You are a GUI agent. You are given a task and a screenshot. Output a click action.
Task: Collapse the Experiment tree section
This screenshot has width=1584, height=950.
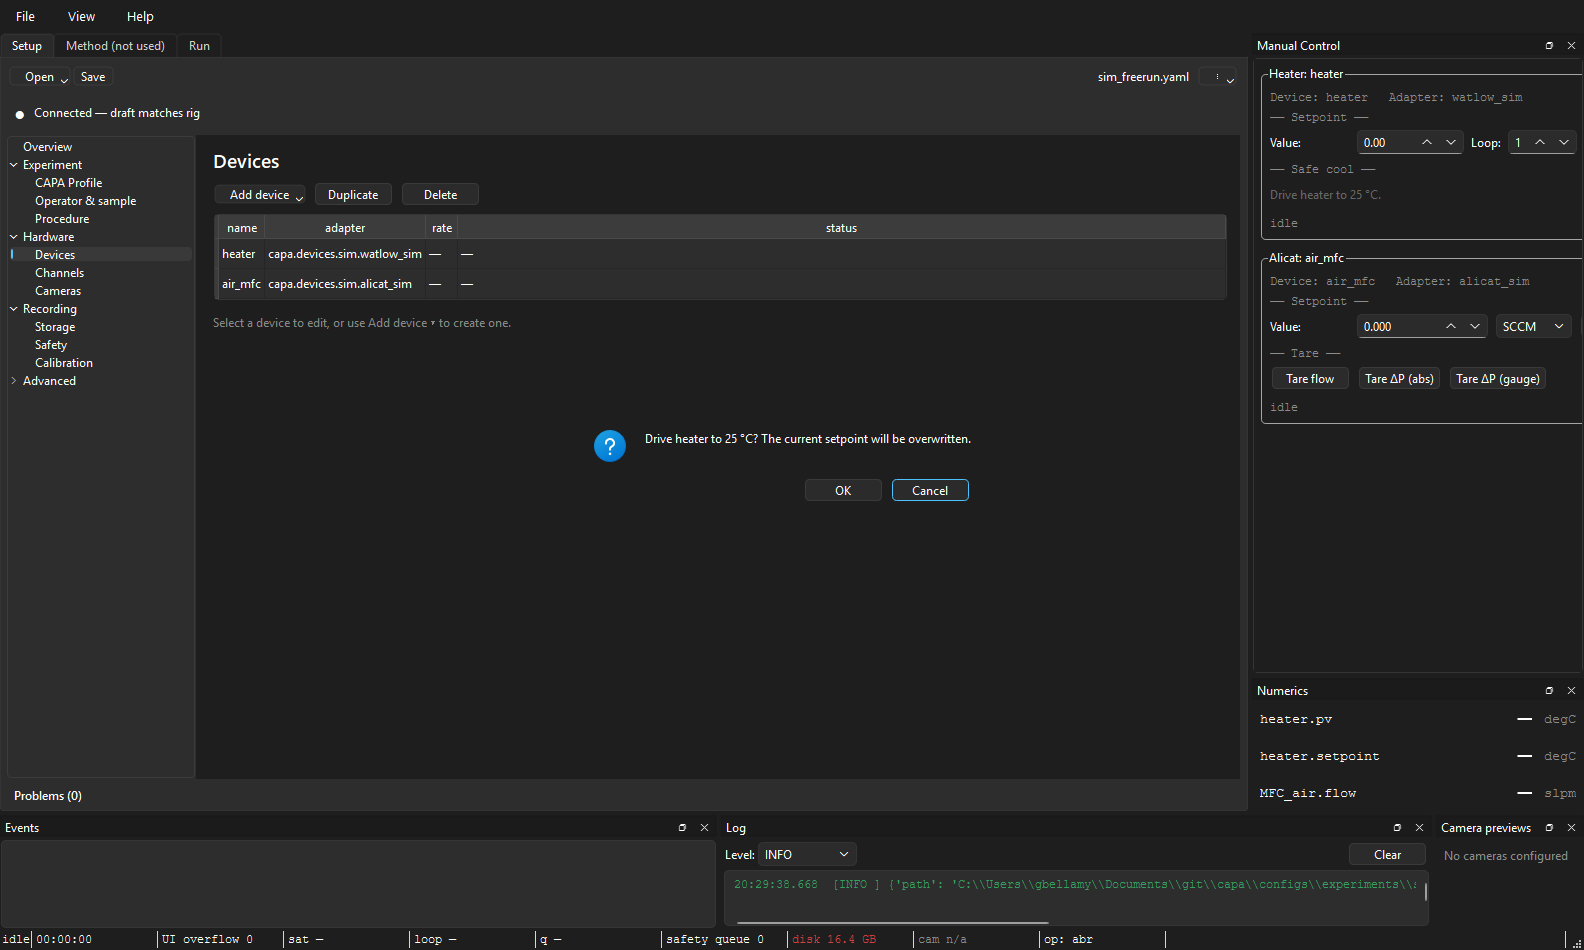pyautogui.click(x=14, y=165)
